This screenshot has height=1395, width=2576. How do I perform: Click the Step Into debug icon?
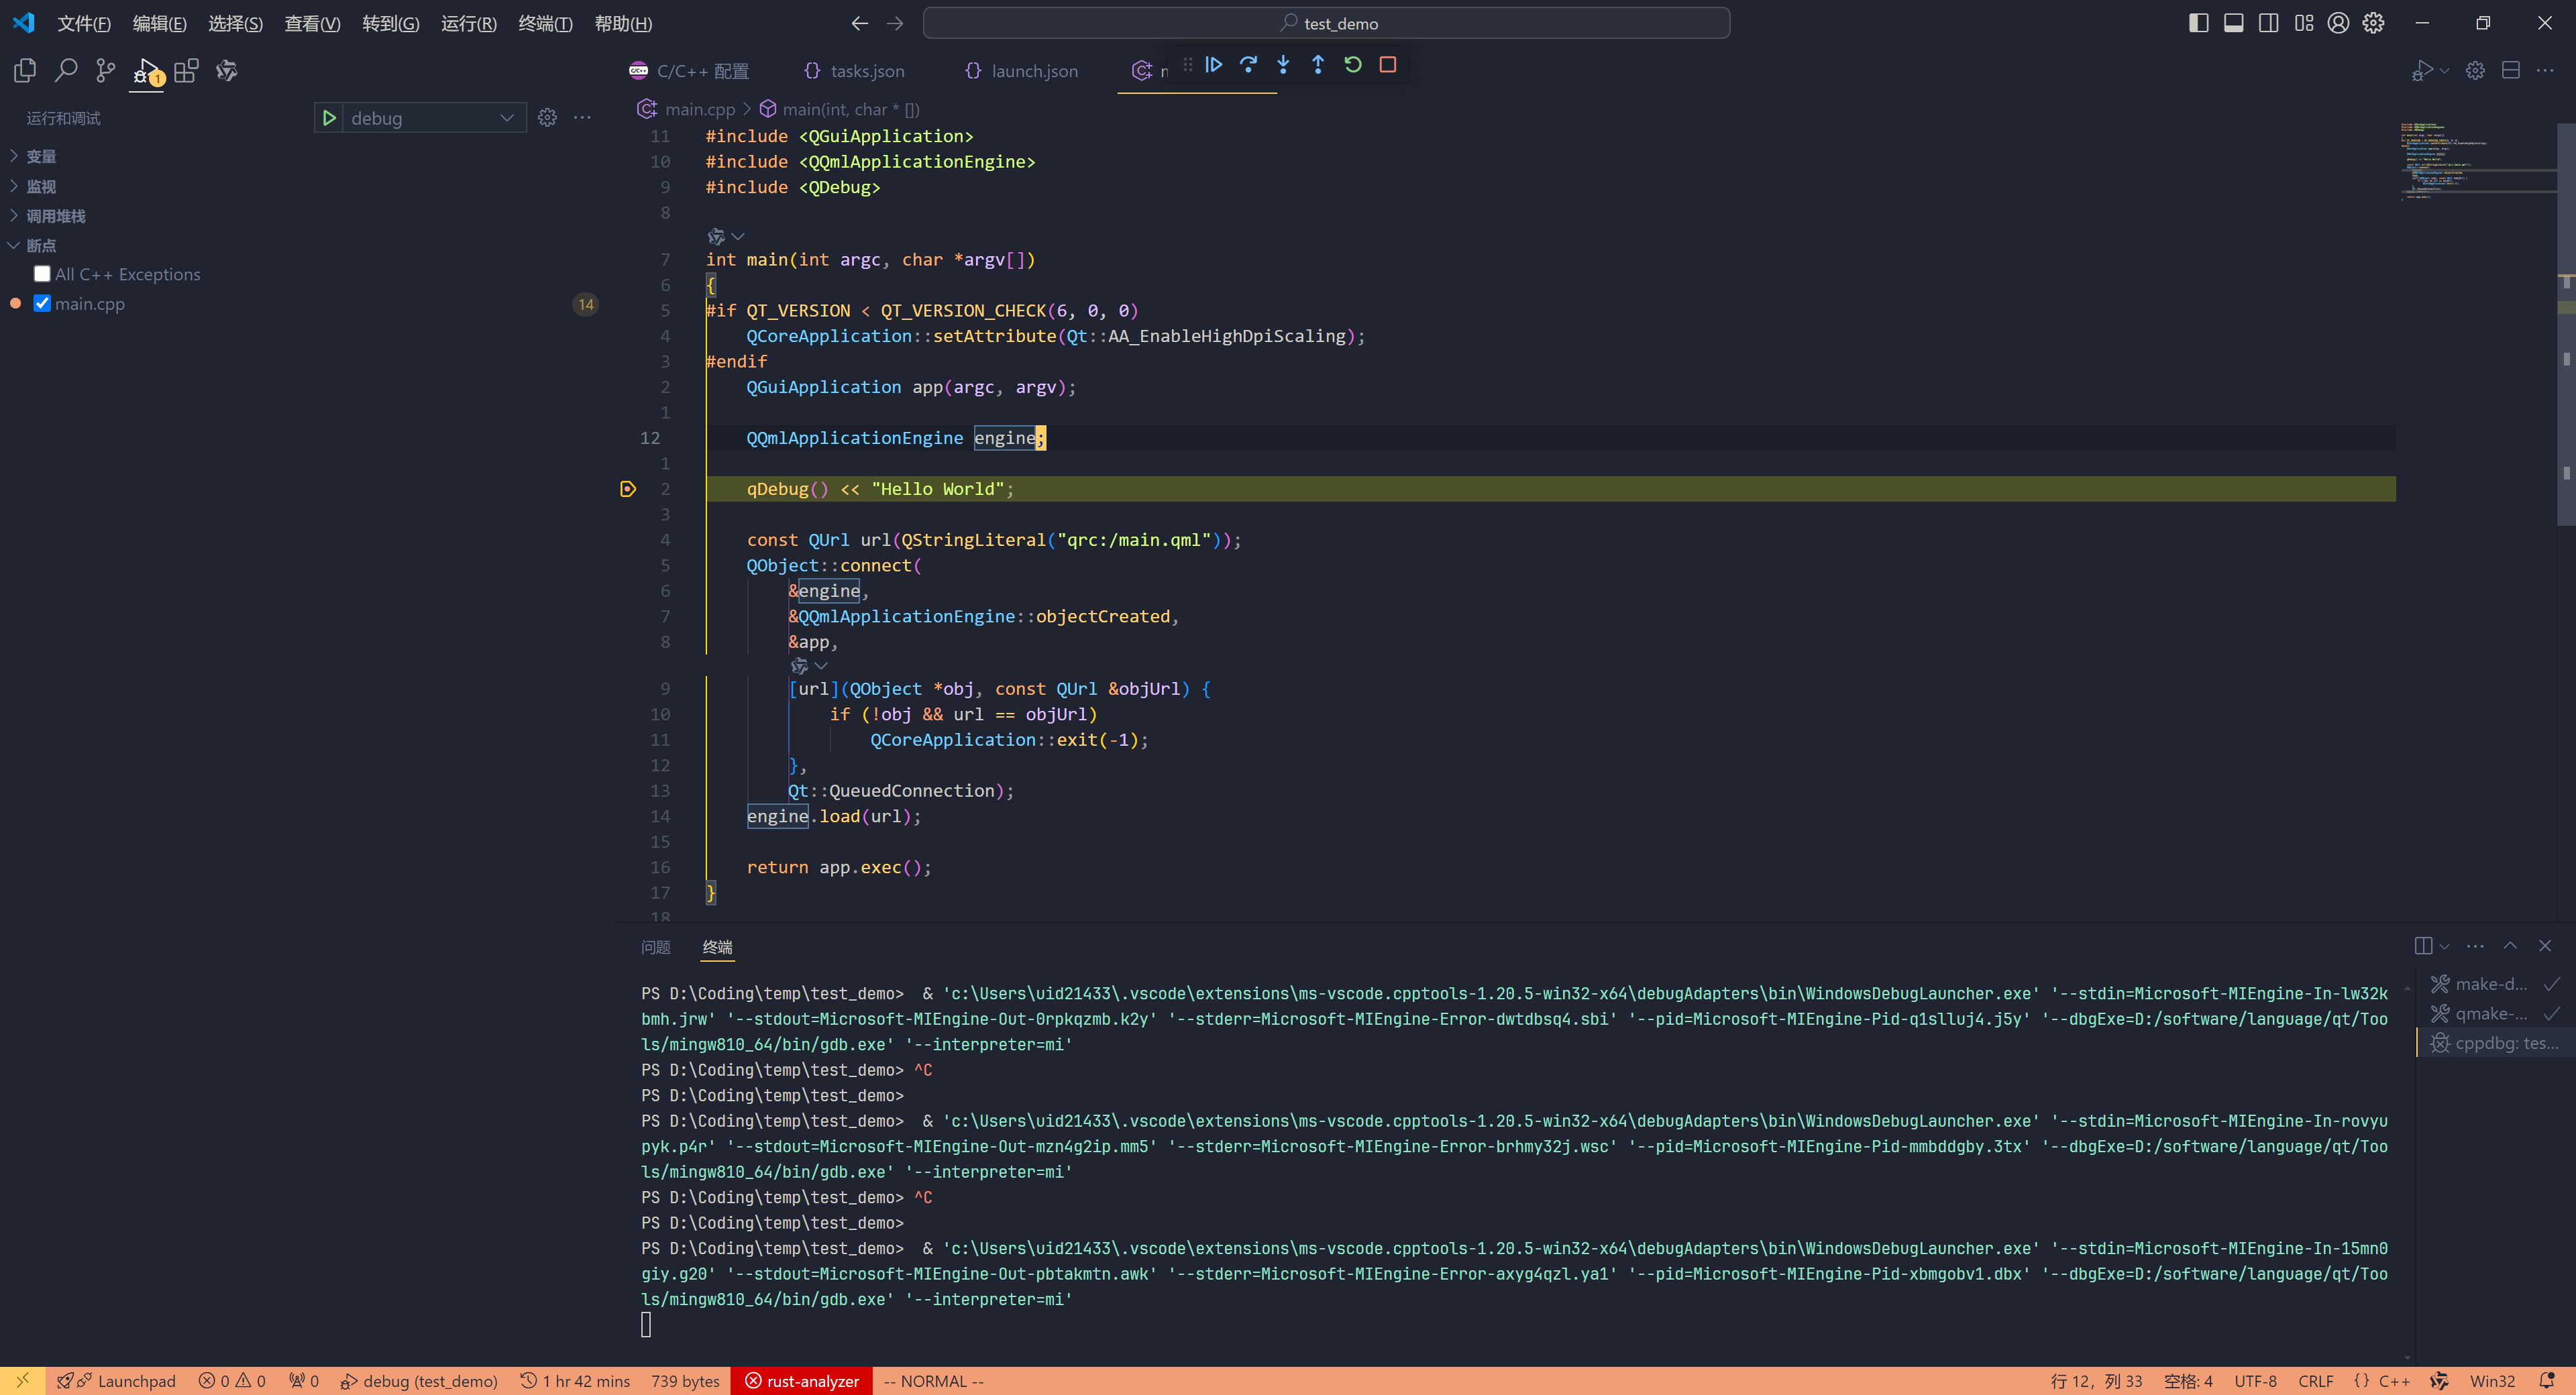[x=1283, y=65]
